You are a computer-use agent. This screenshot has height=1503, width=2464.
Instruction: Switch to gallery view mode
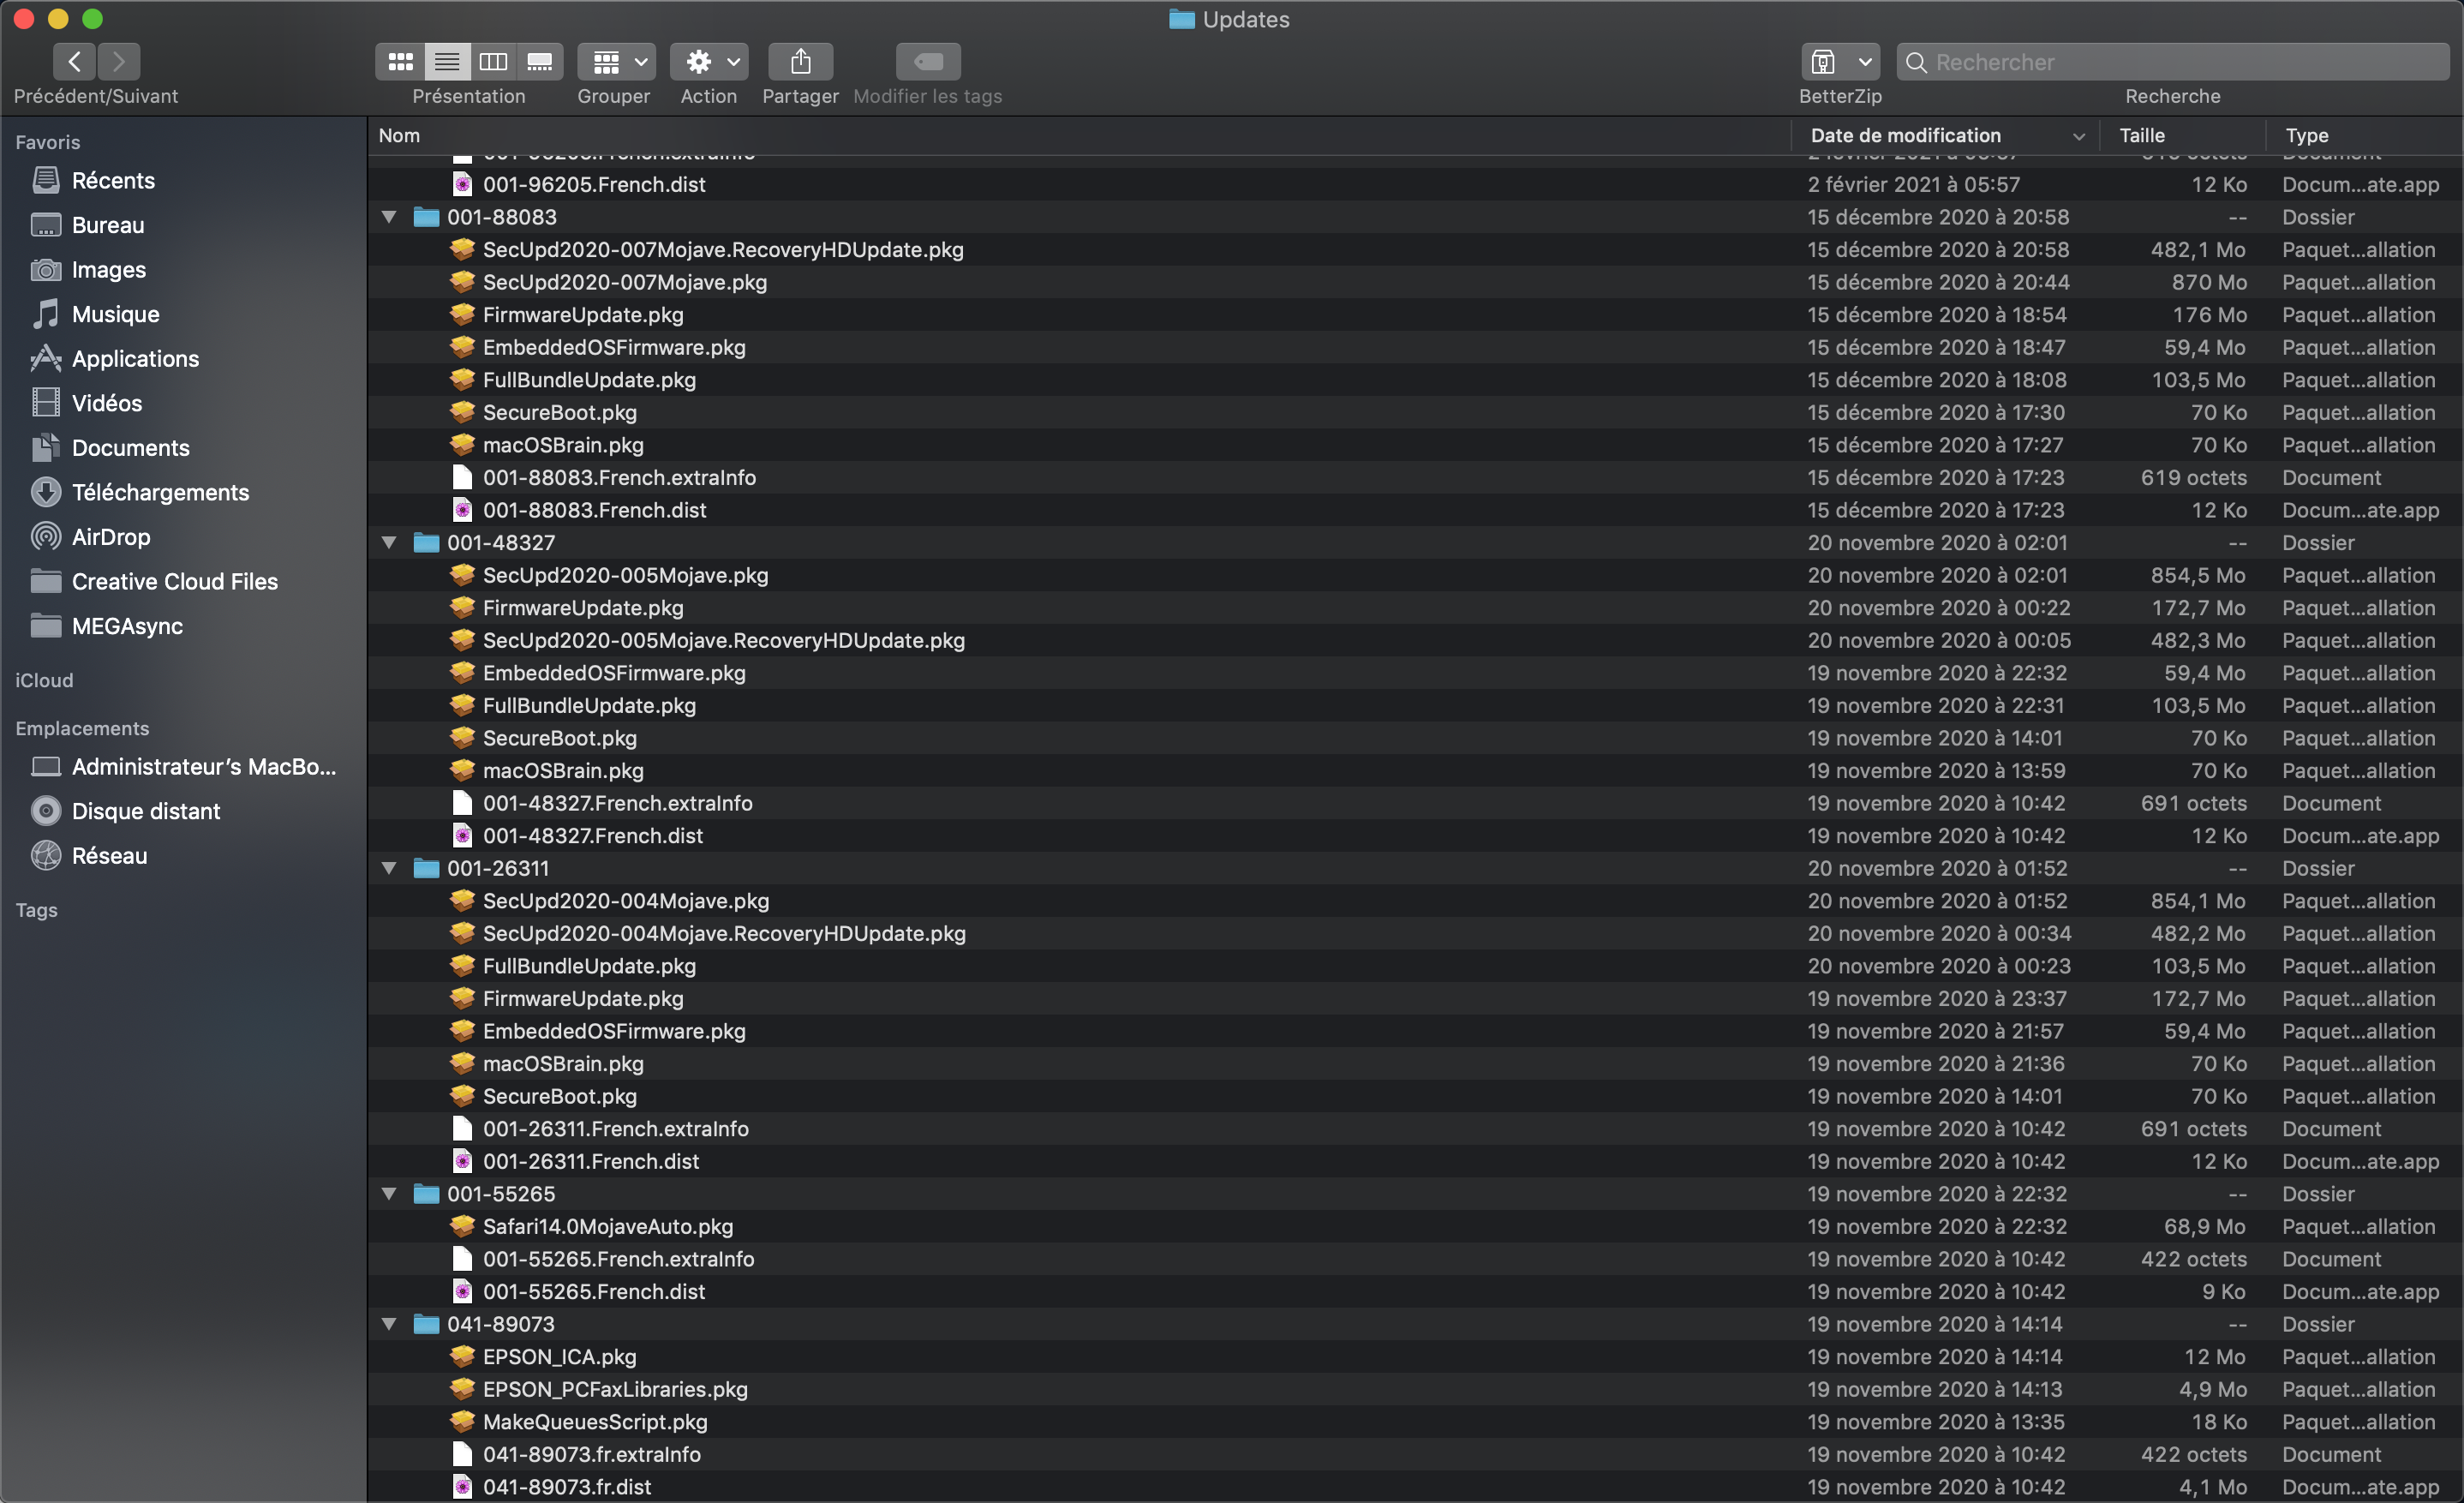tap(540, 62)
